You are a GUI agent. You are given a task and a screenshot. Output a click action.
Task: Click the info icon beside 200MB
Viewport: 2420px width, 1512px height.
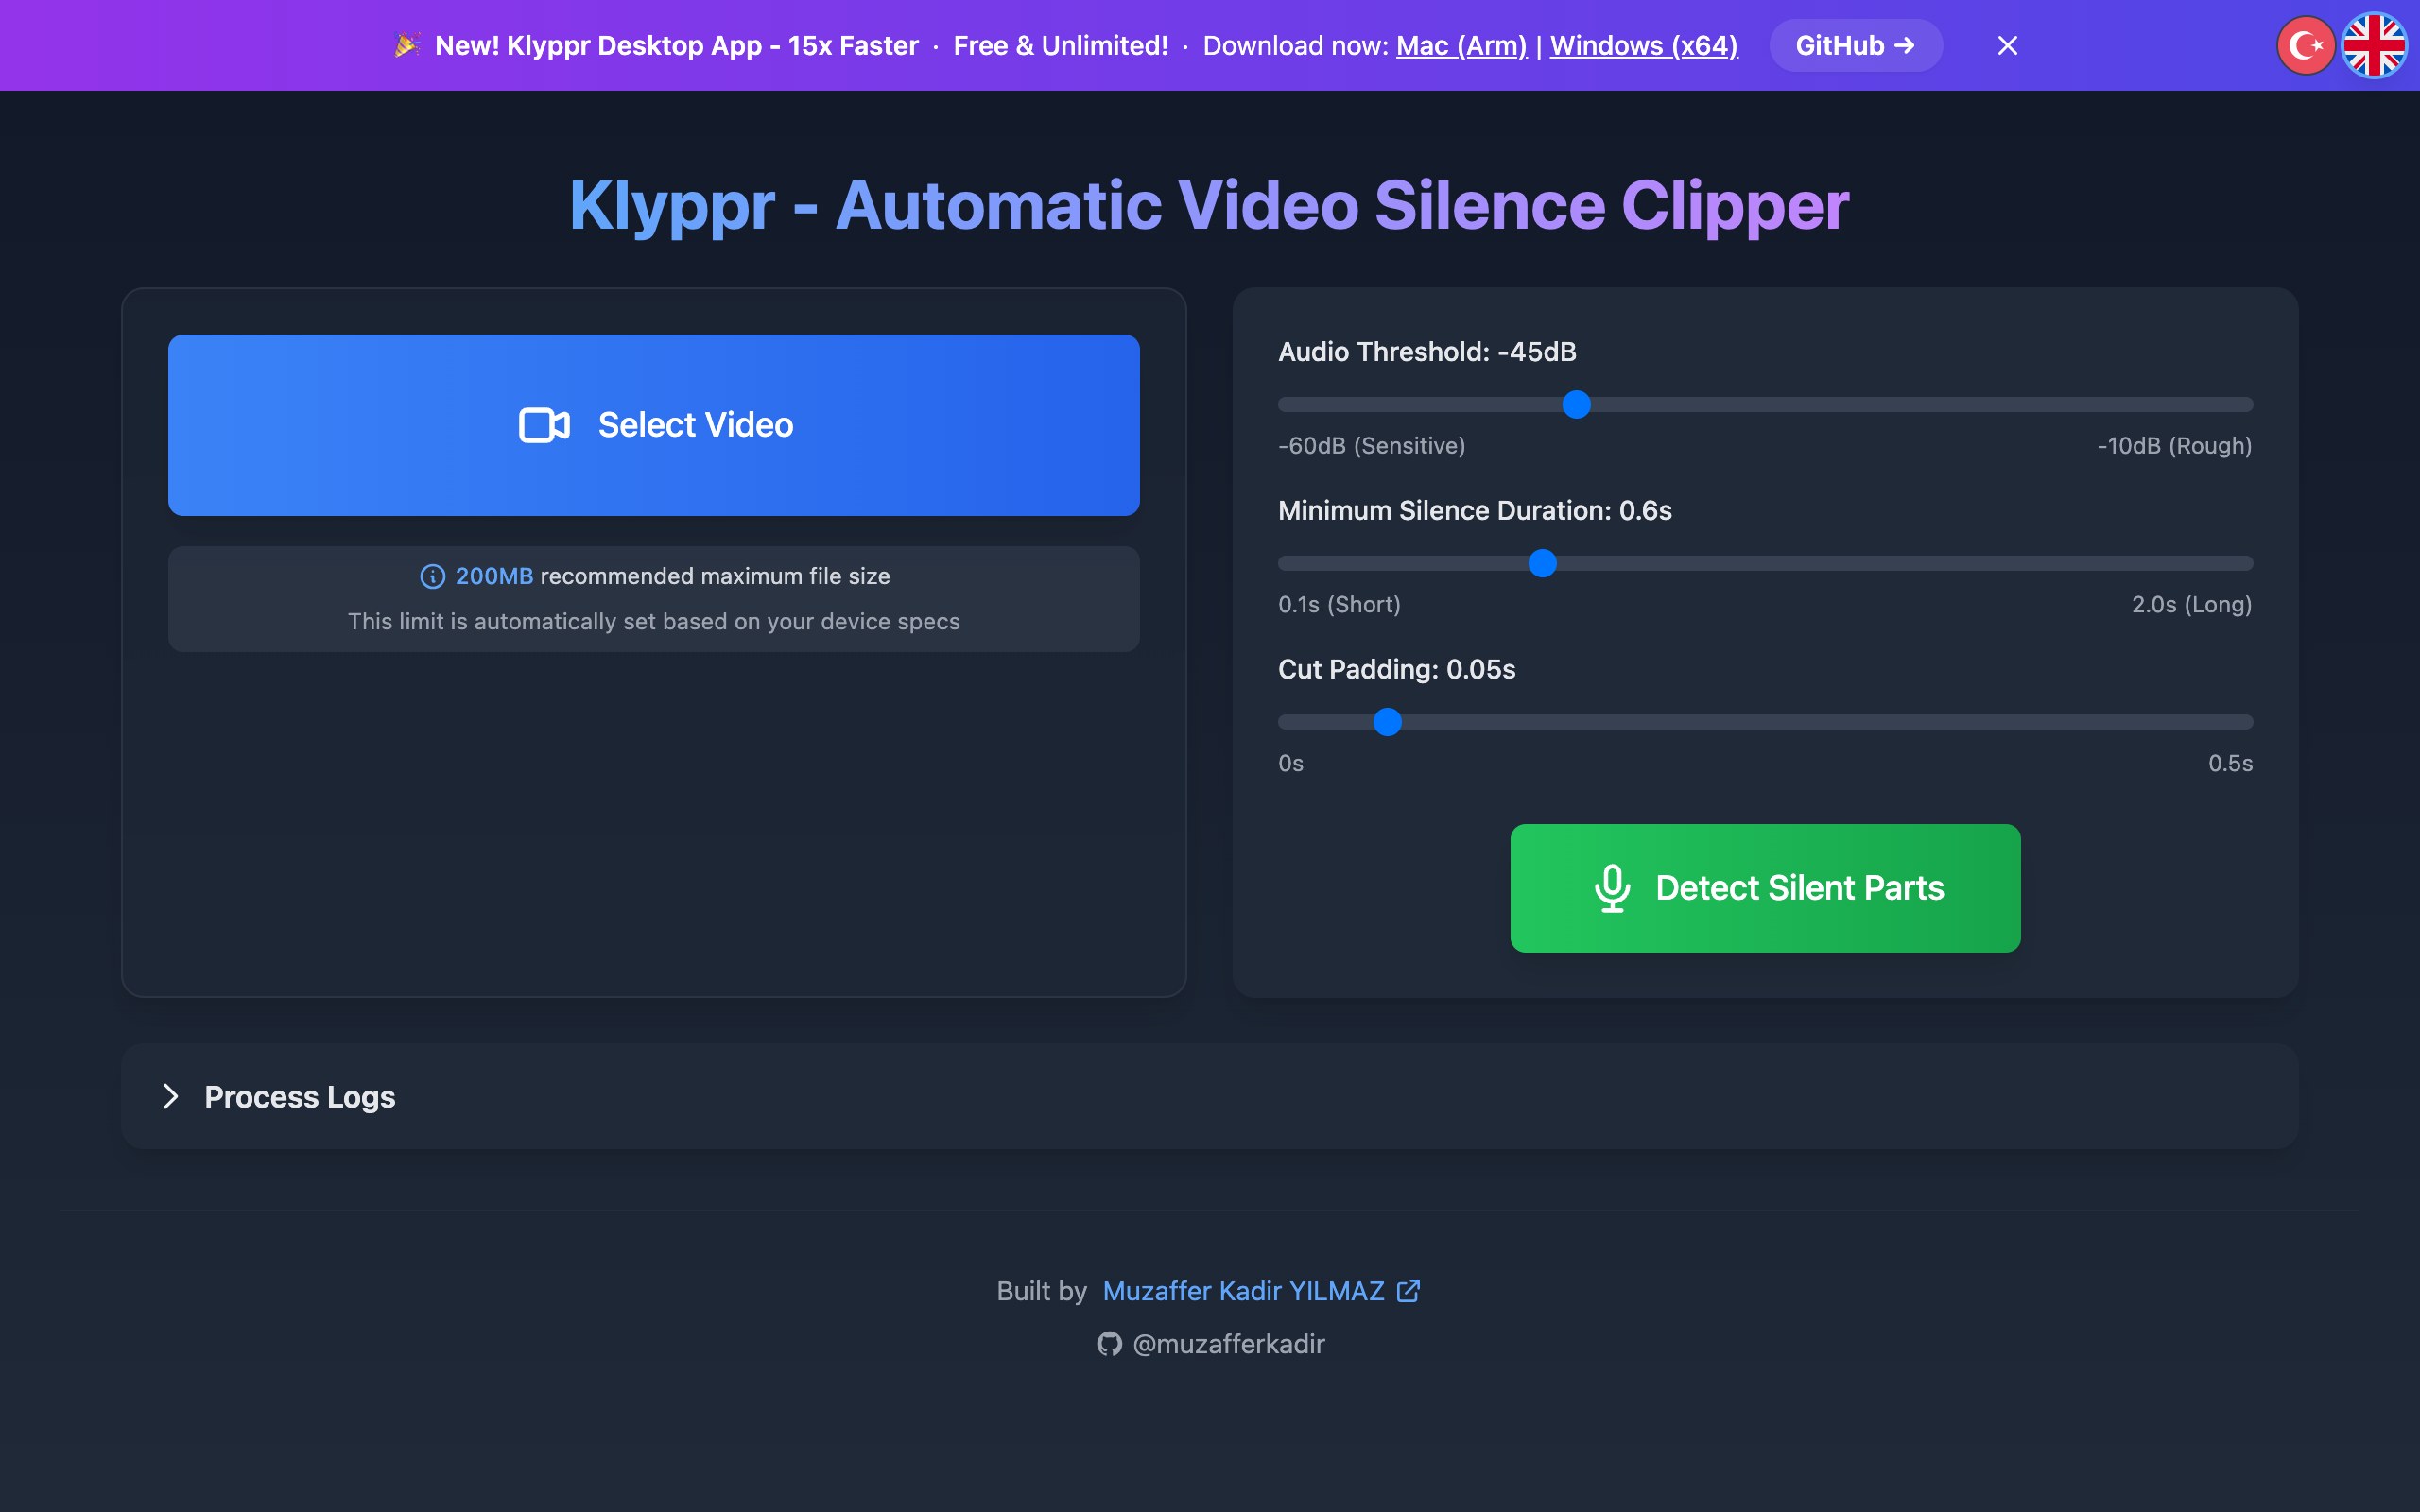[x=432, y=576]
